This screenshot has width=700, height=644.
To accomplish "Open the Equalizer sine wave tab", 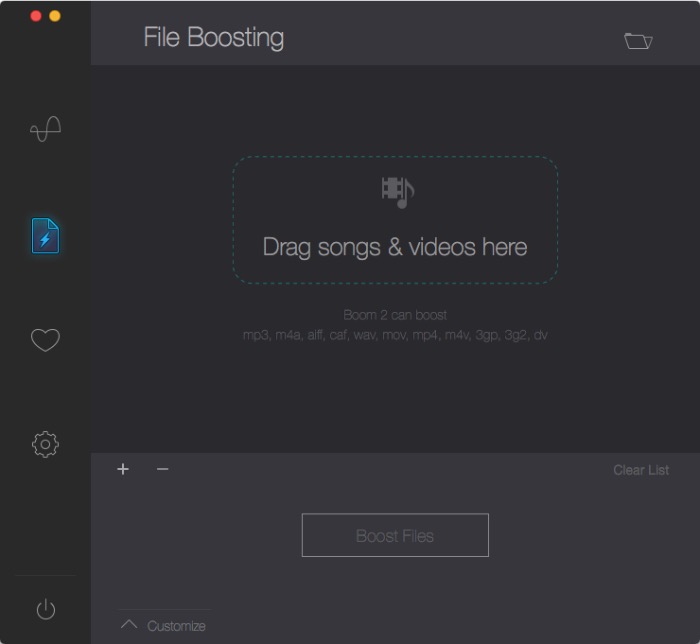I will pos(46,129).
